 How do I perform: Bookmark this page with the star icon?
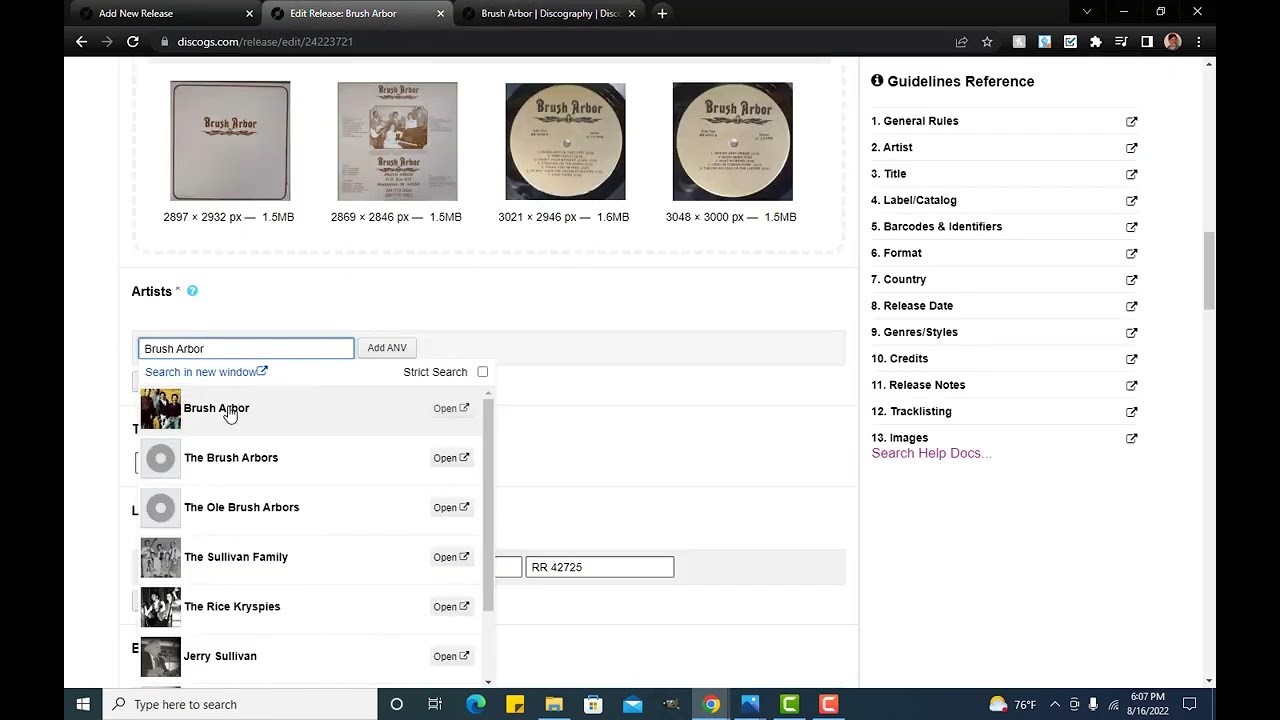pos(987,41)
